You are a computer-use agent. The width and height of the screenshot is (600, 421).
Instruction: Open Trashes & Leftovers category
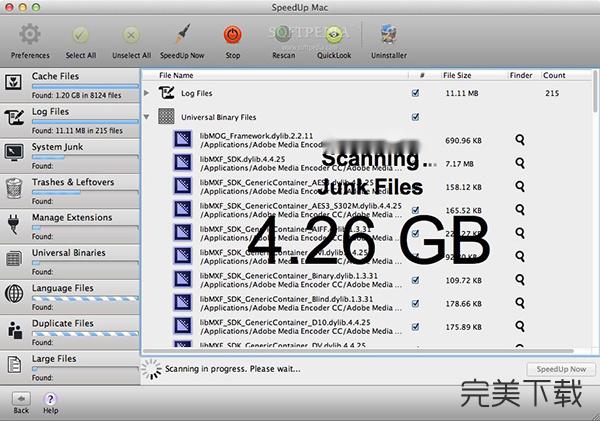[70, 191]
